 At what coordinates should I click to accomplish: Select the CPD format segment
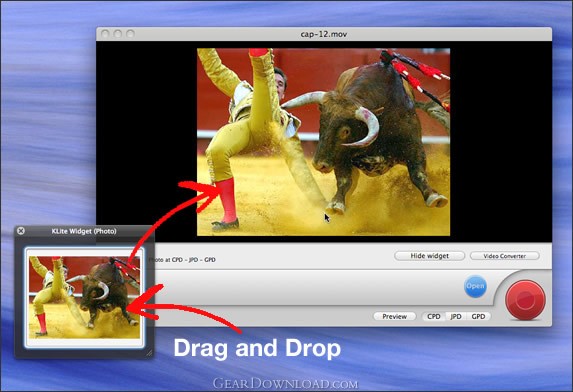(x=434, y=316)
